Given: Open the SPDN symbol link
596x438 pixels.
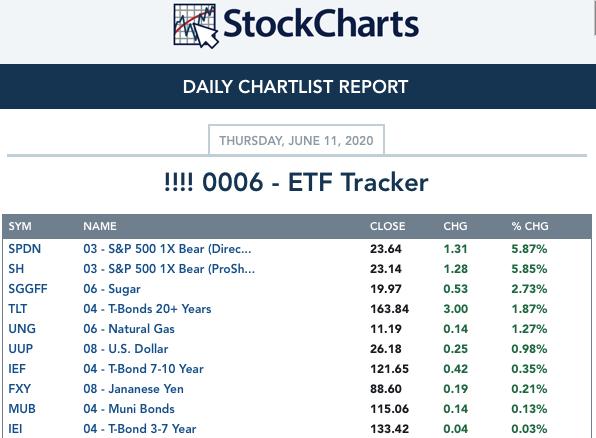Looking at the screenshot, I should [25, 249].
